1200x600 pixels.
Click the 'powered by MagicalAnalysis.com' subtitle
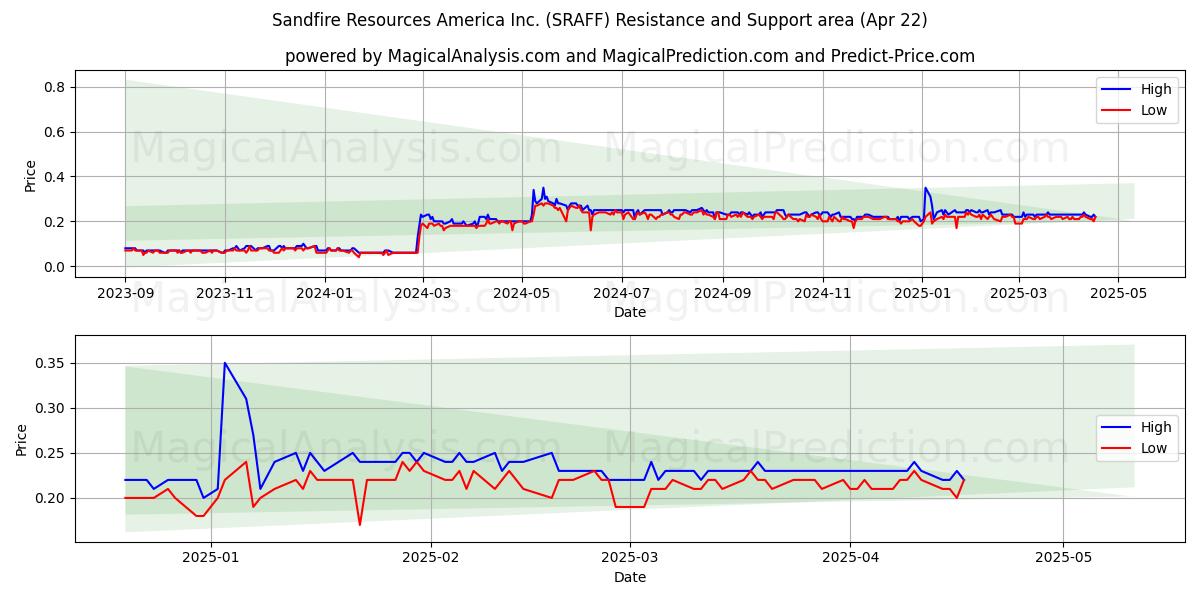(x=630, y=56)
